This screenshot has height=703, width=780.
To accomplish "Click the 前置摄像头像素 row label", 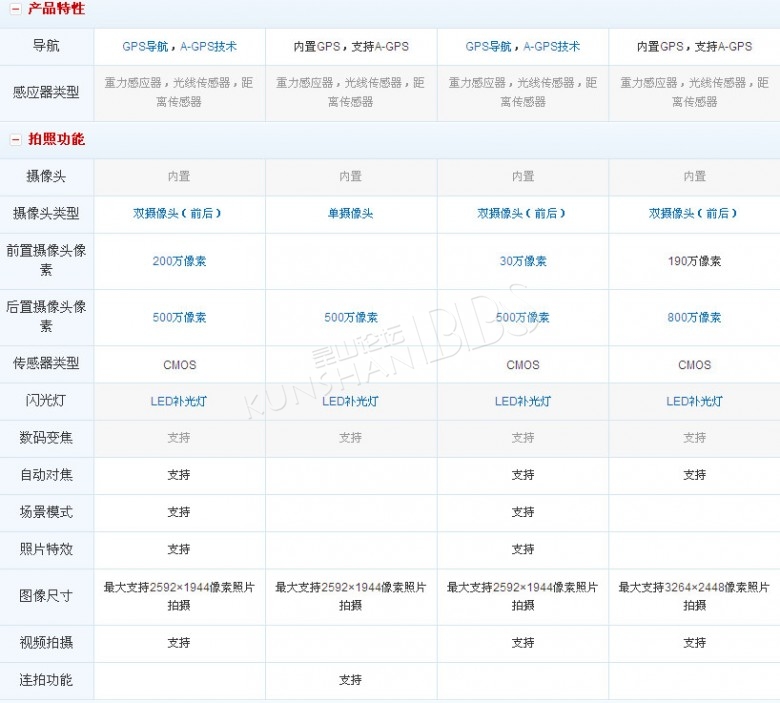I will coord(46,260).
